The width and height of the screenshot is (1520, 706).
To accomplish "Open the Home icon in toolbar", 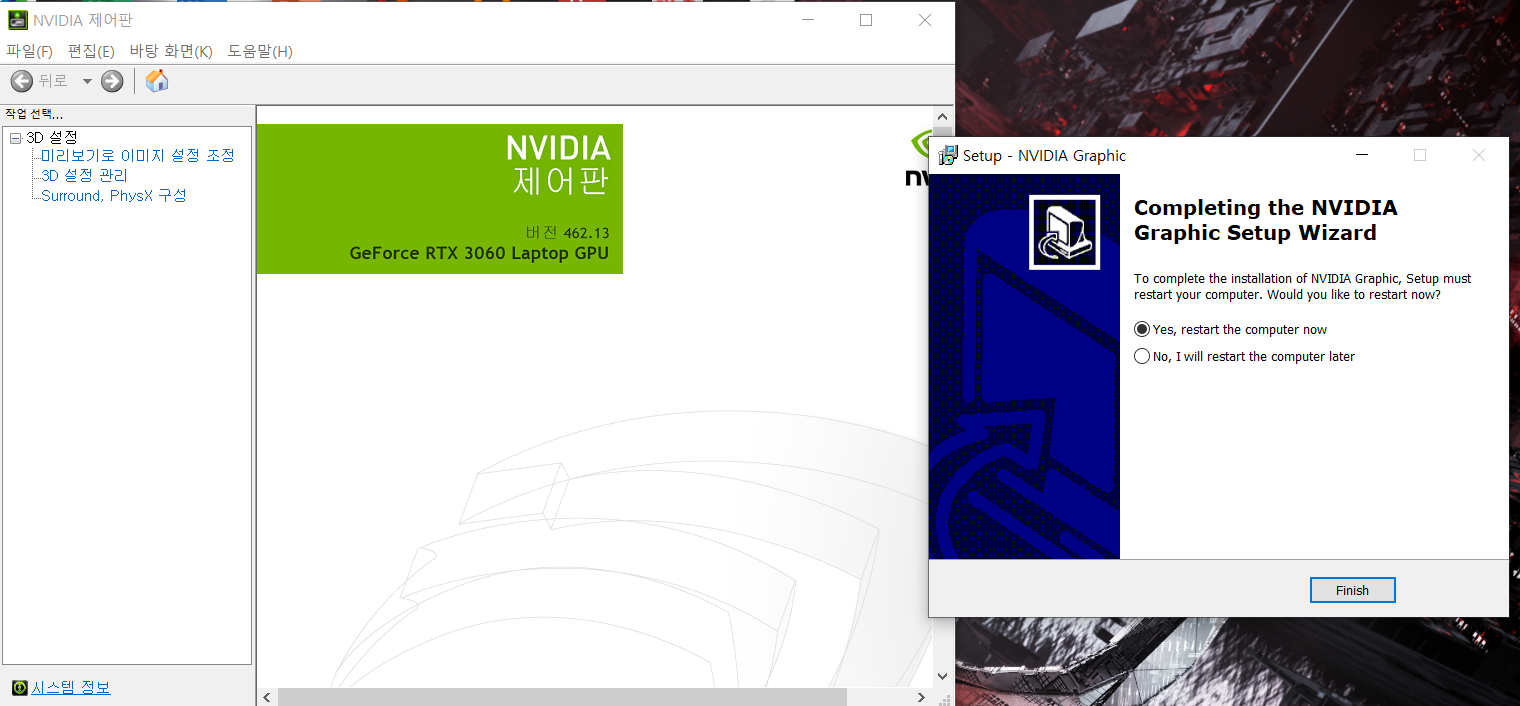I will pyautogui.click(x=157, y=81).
